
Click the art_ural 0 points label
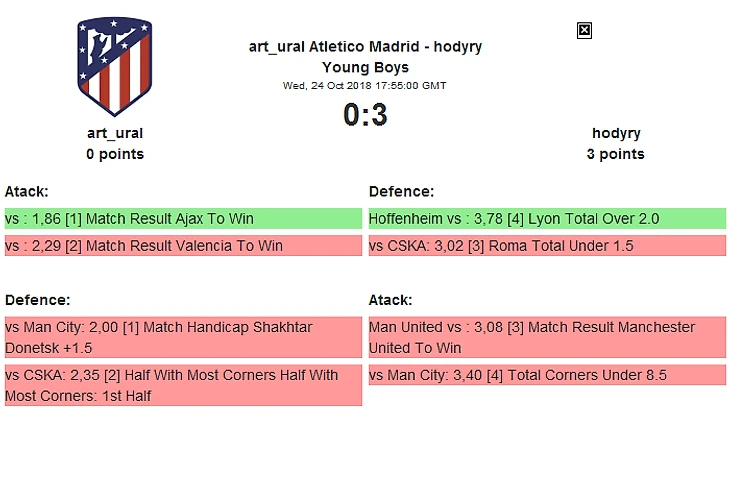pyautogui.click(x=115, y=154)
